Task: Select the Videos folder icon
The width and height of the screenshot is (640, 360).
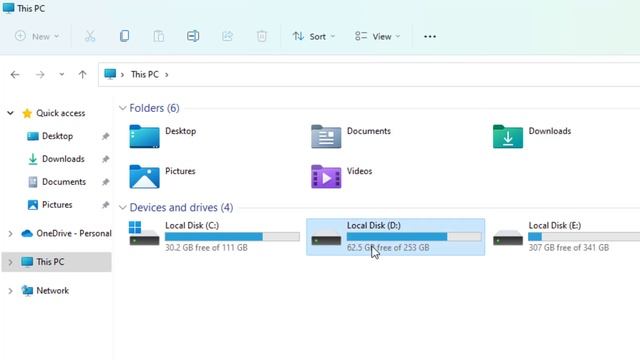Action: click(326, 177)
